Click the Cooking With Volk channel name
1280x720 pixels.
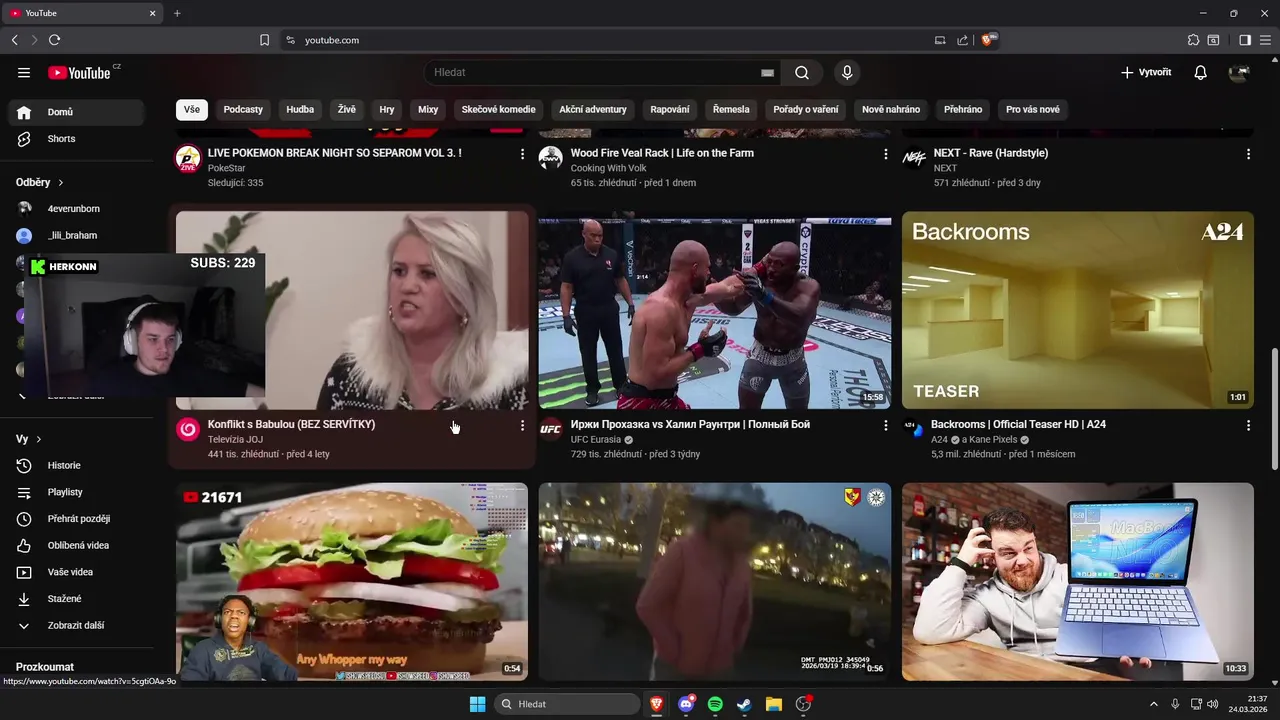(x=609, y=168)
